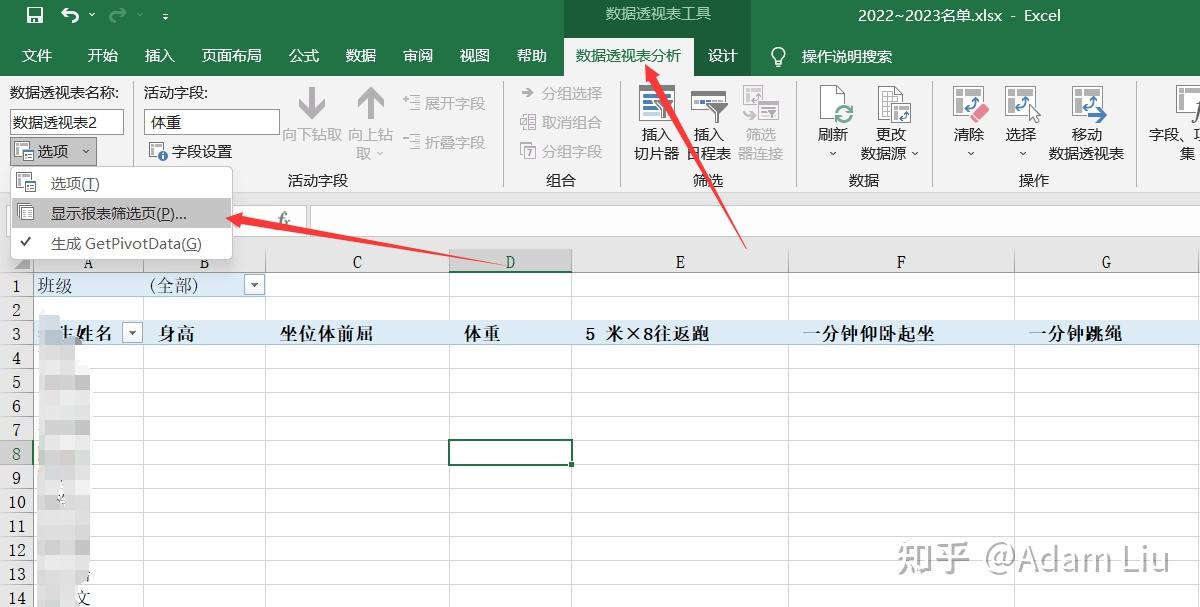Viewport: 1200px width, 607px height.
Task: Click 插入日程表 to insert a timeline
Action: coord(708,120)
